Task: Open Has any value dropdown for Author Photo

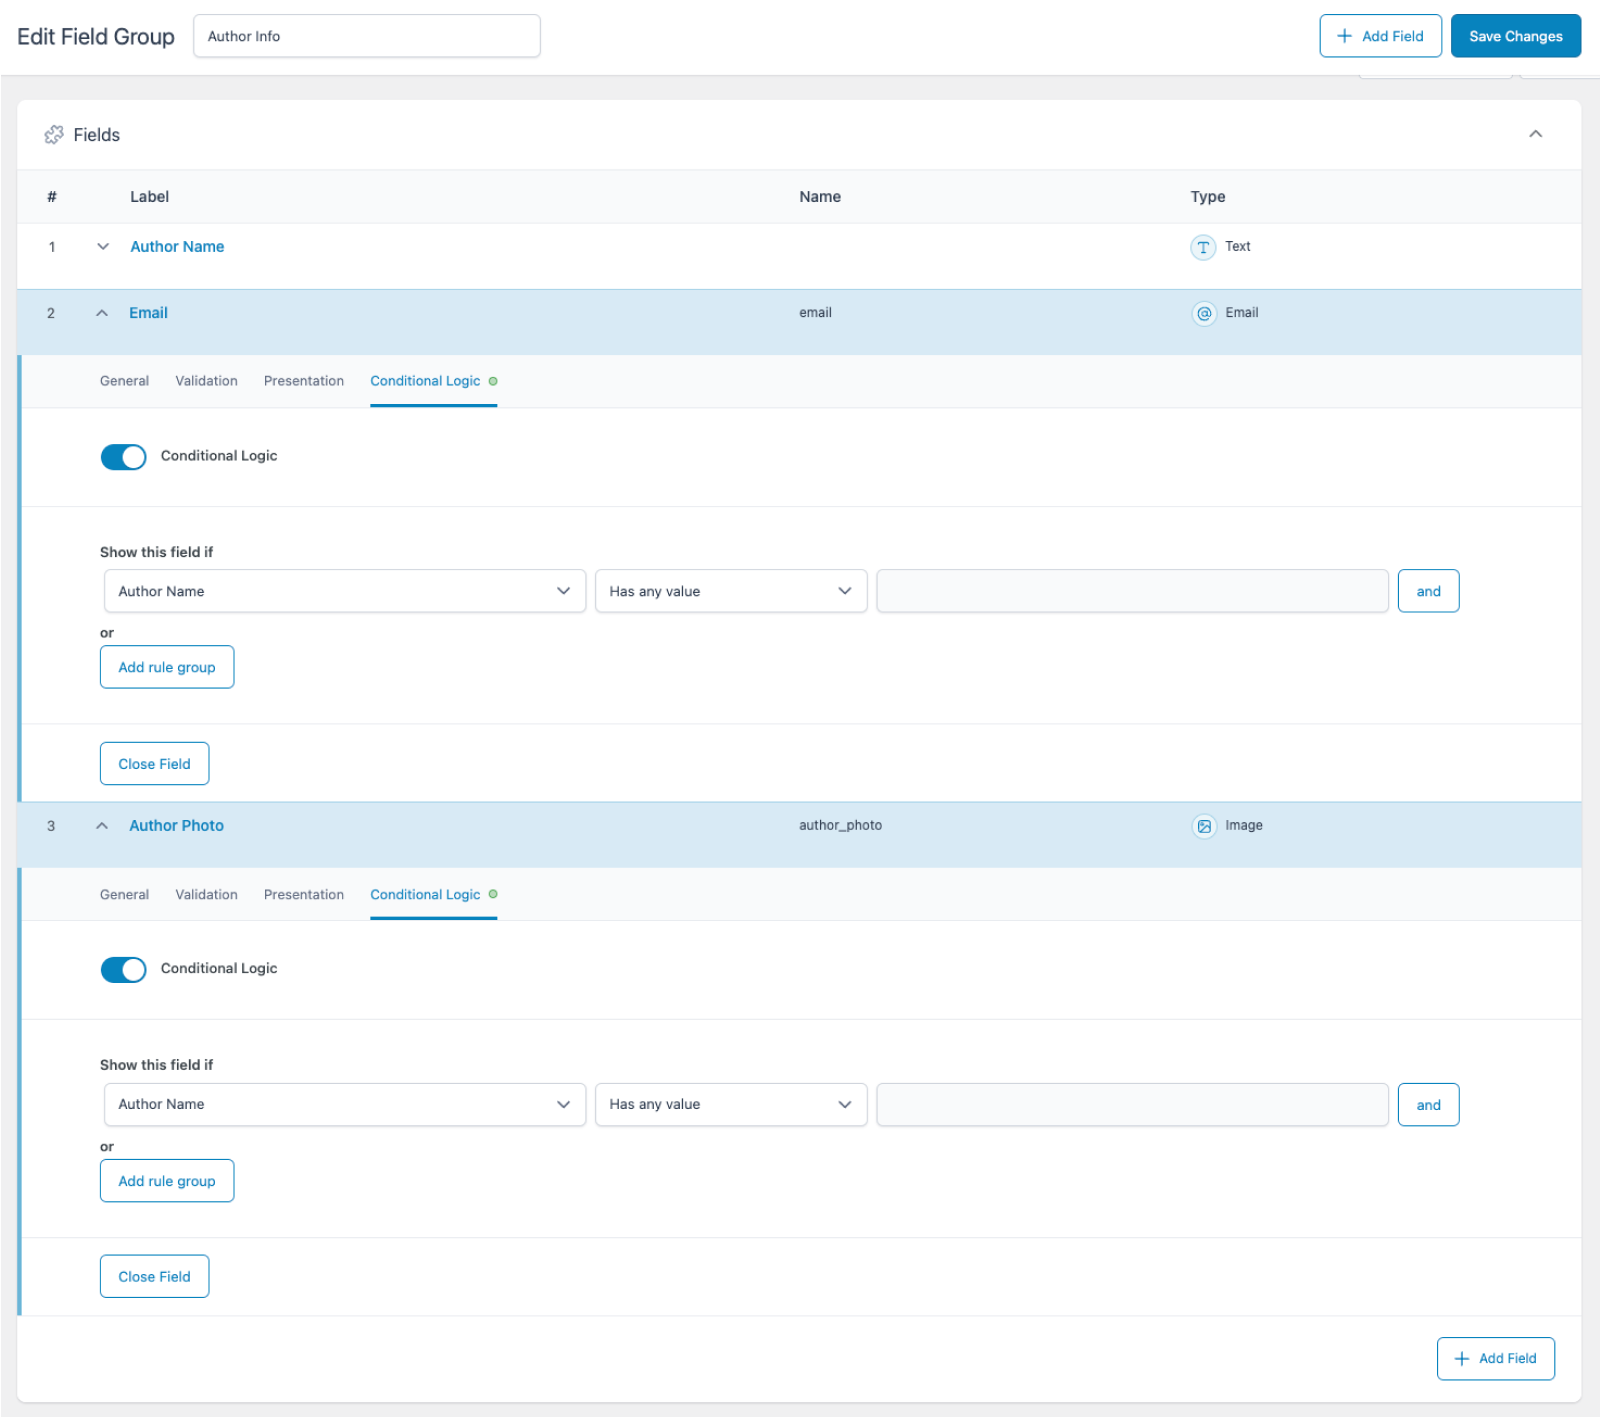Action: 730,1104
